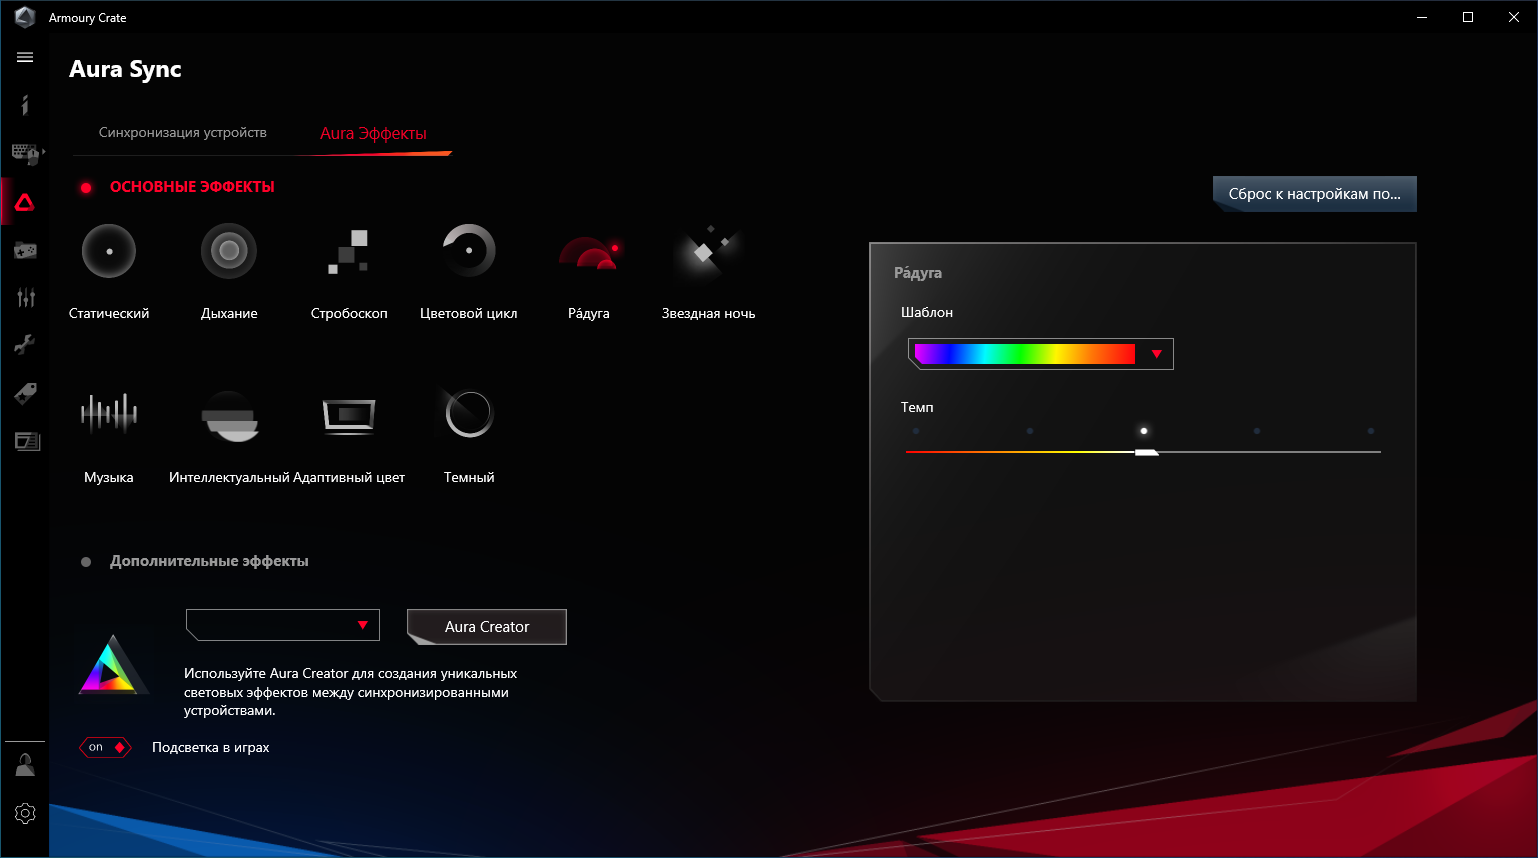Open the user profile icon

pos(25,766)
